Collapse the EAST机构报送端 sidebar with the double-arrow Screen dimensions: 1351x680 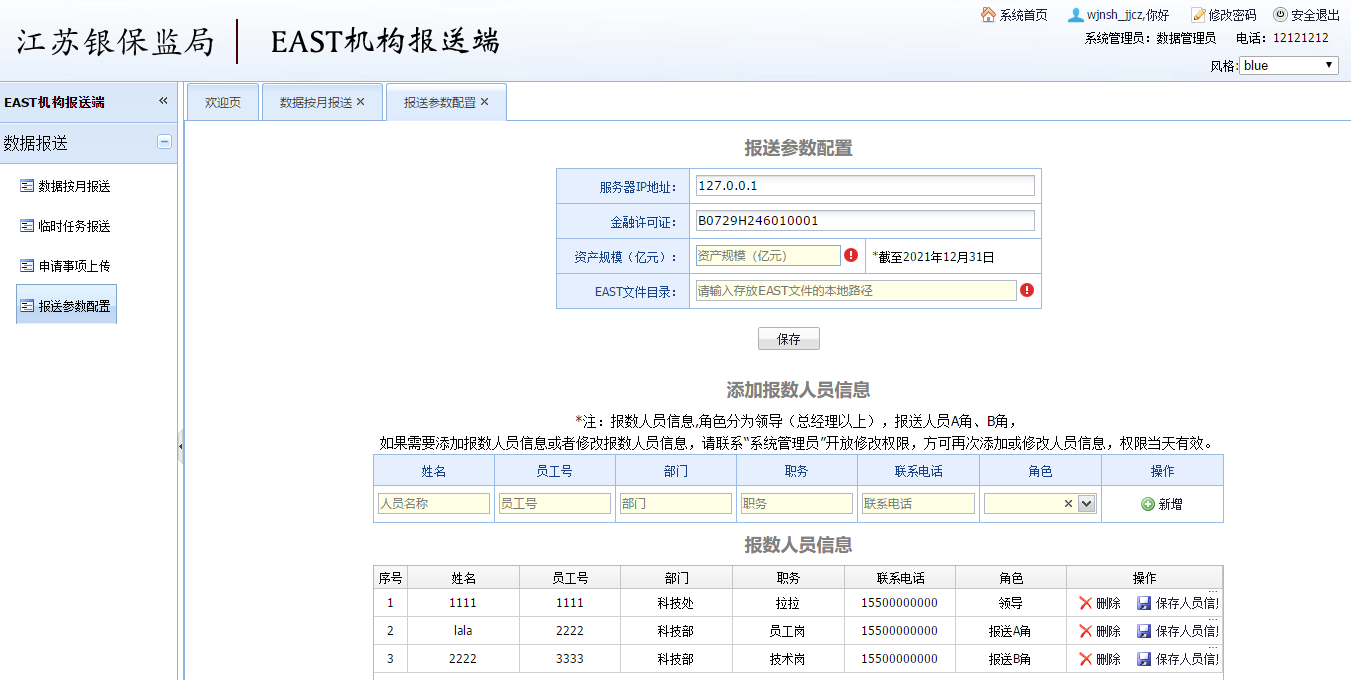(163, 101)
